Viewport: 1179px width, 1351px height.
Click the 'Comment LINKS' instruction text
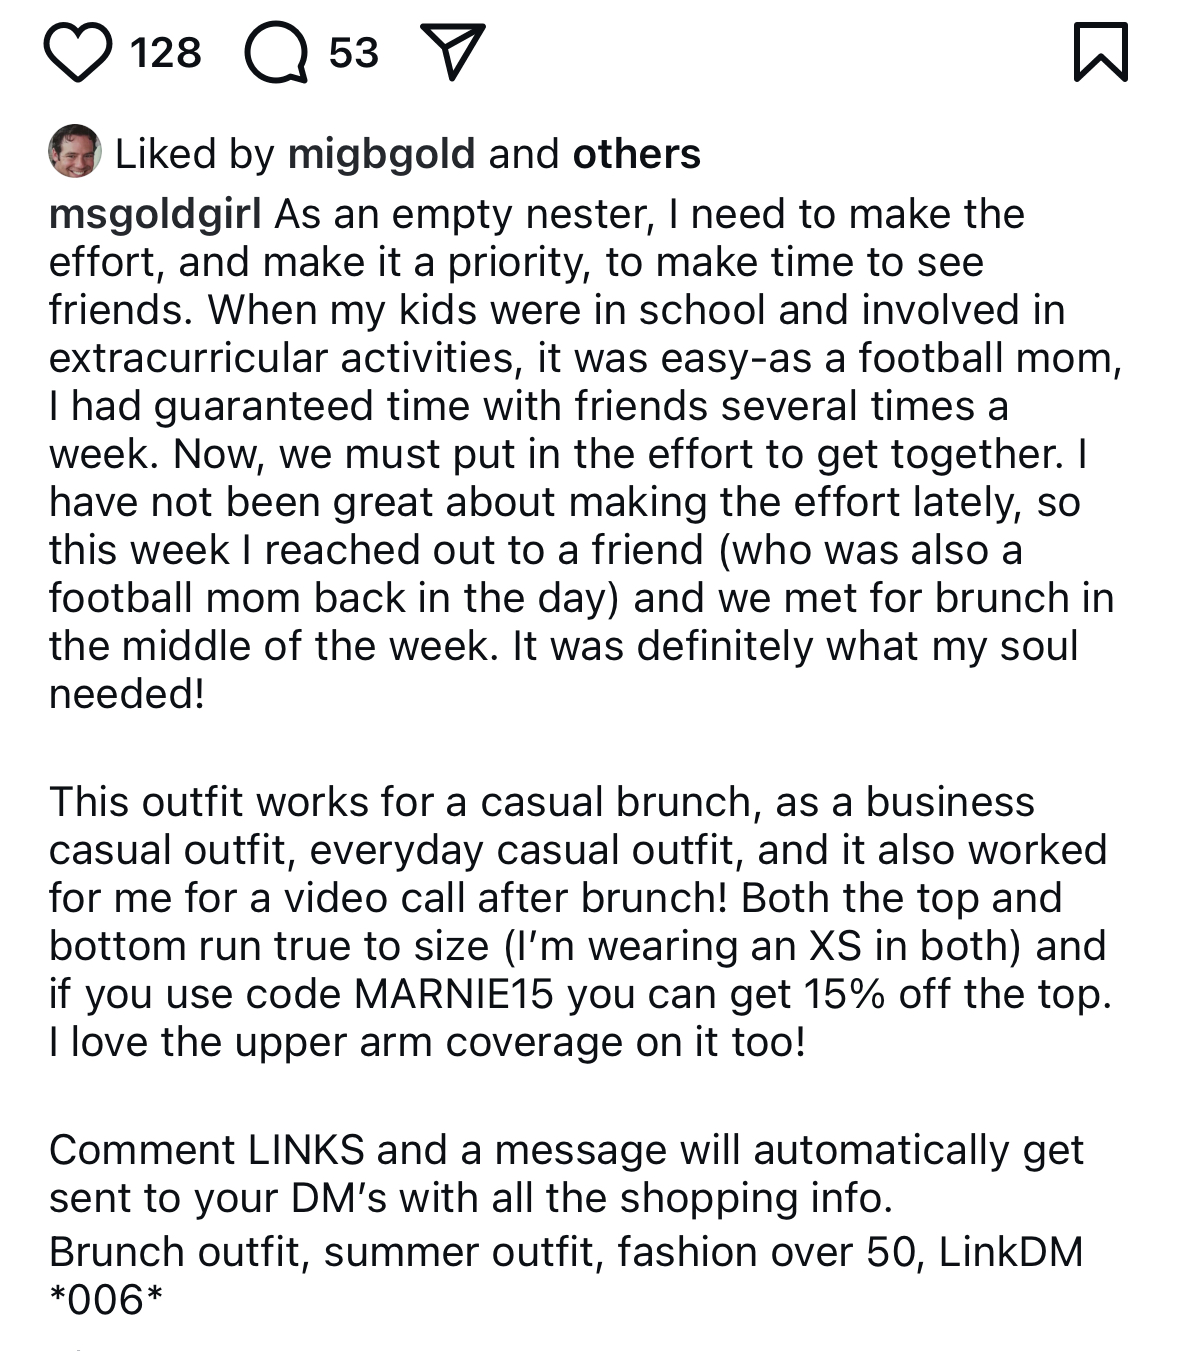tap(206, 1150)
